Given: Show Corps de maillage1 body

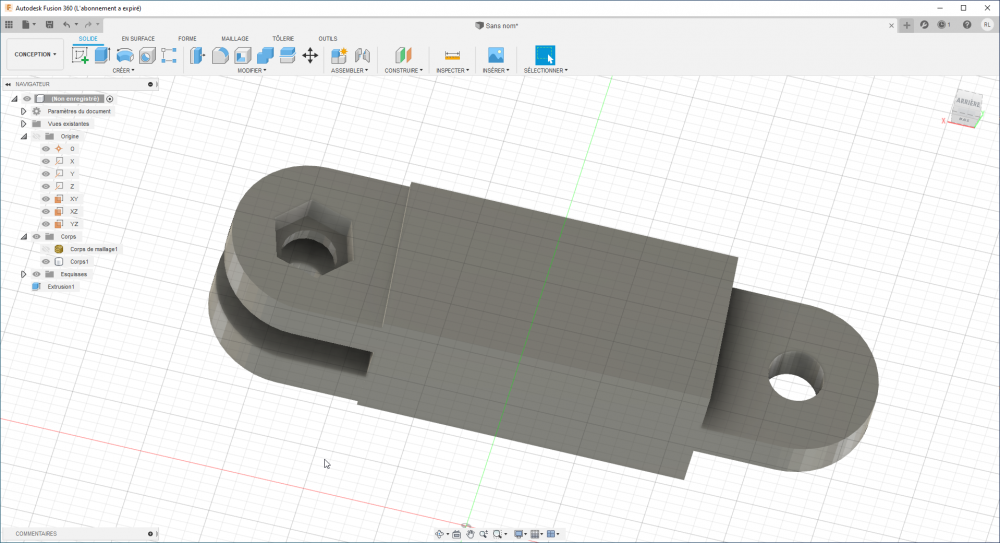Looking at the screenshot, I should tap(46, 249).
